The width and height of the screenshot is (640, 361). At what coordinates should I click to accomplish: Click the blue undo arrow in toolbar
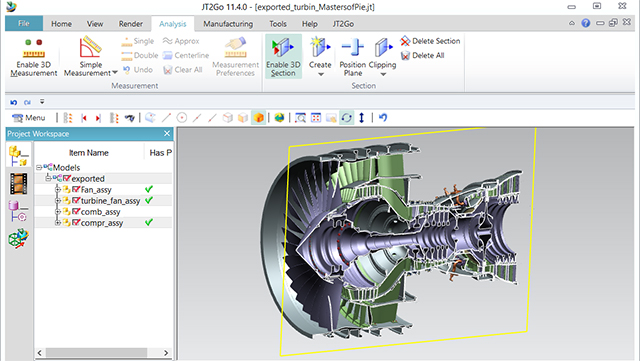(382, 118)
